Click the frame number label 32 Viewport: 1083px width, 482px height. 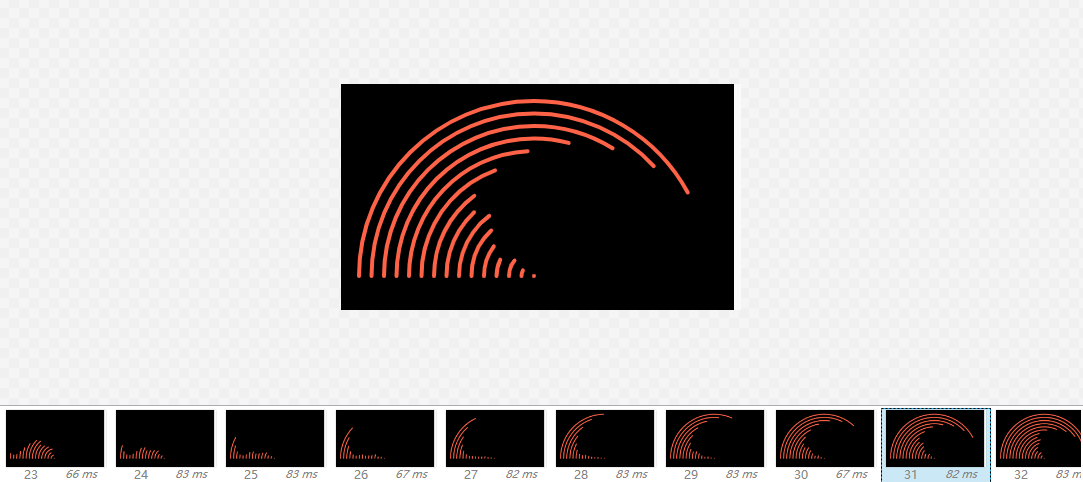tap(1021, 475)
